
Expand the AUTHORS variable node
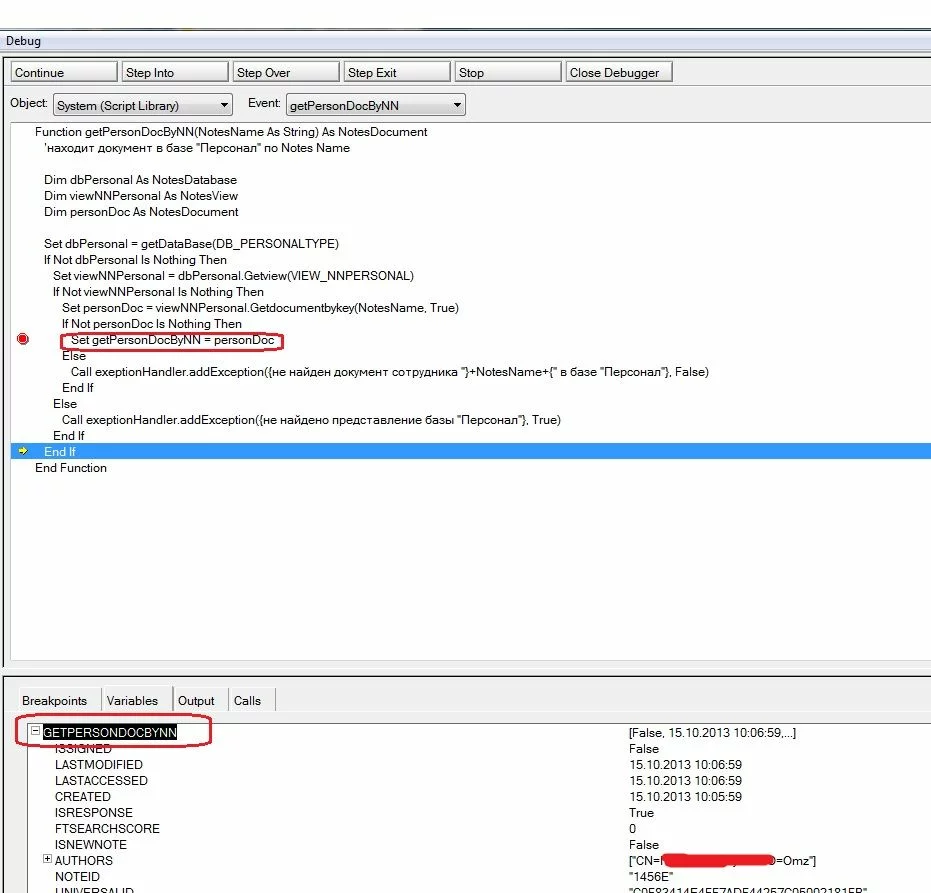click(x=47, y=860)
